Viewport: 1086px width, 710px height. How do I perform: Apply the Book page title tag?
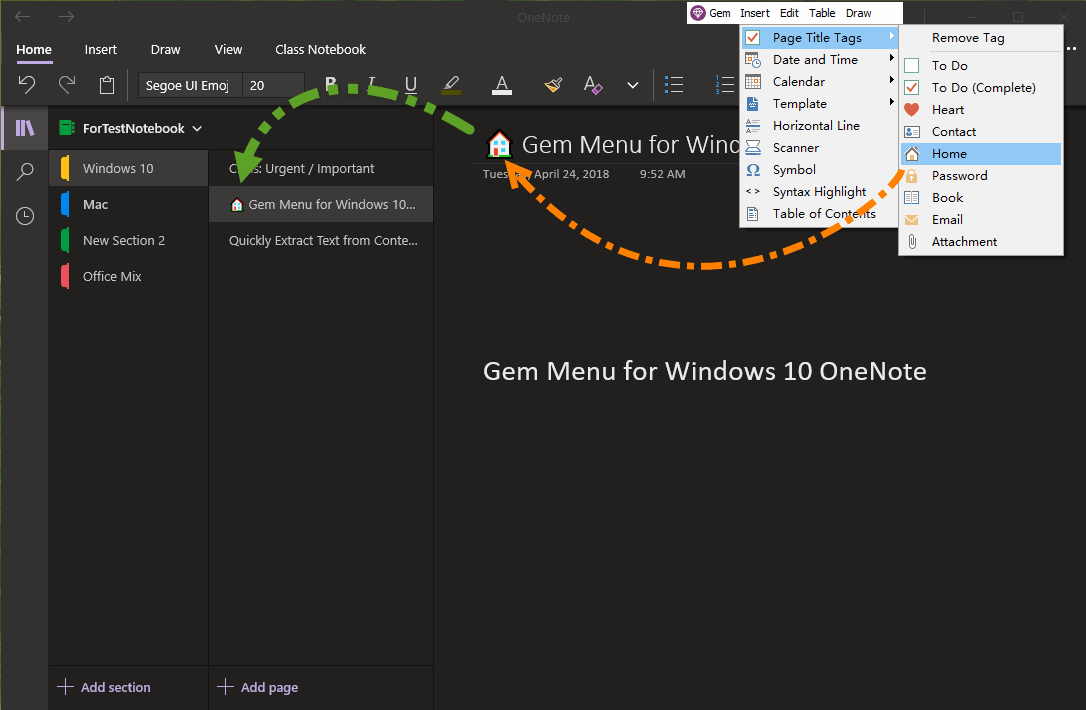(x=981, y=197)
